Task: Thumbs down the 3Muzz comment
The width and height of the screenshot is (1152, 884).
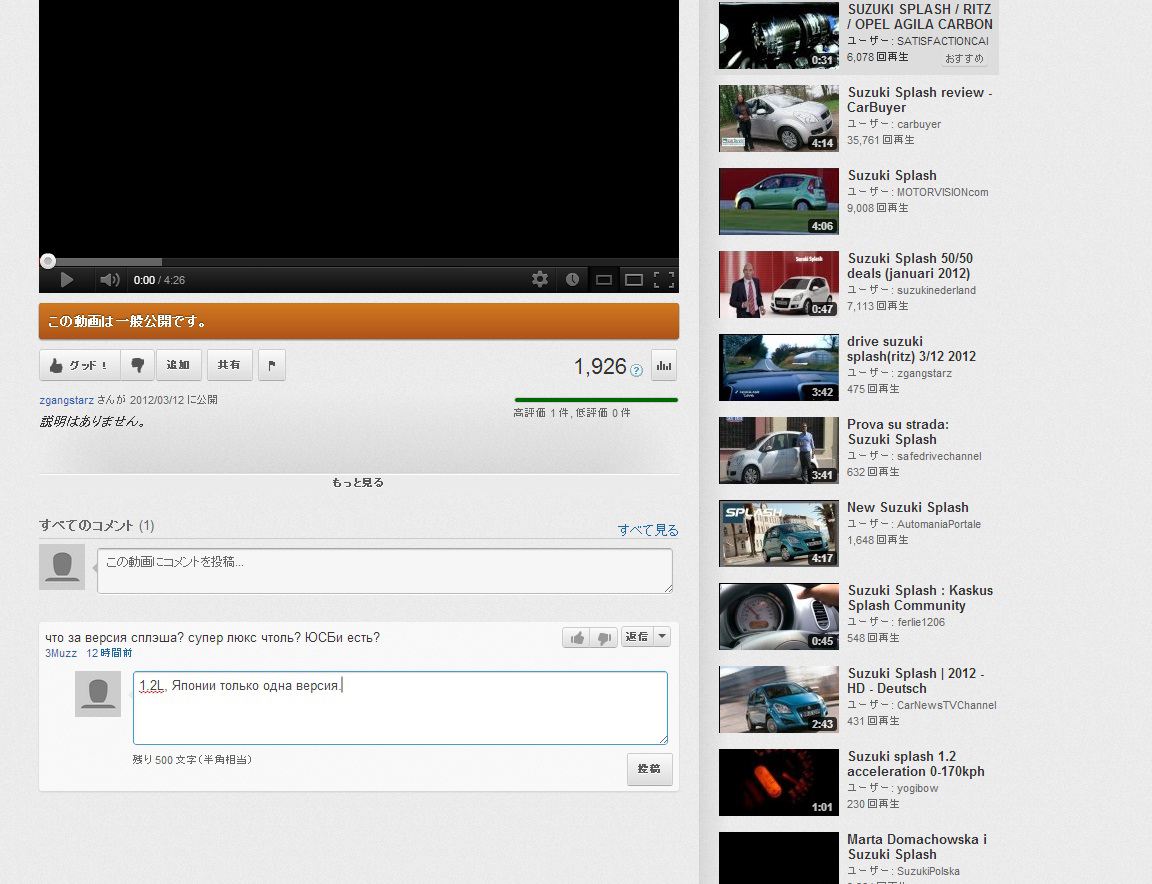Action: click(603, 638)
